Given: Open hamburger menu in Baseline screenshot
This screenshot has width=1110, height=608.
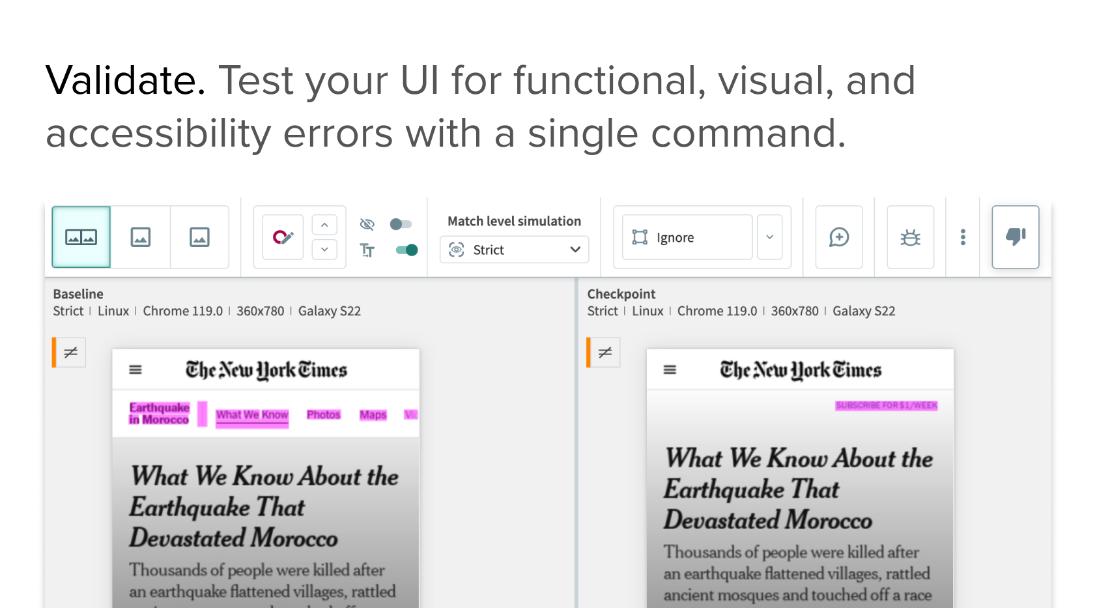Looking at the screenshot, I should (136, 370).
